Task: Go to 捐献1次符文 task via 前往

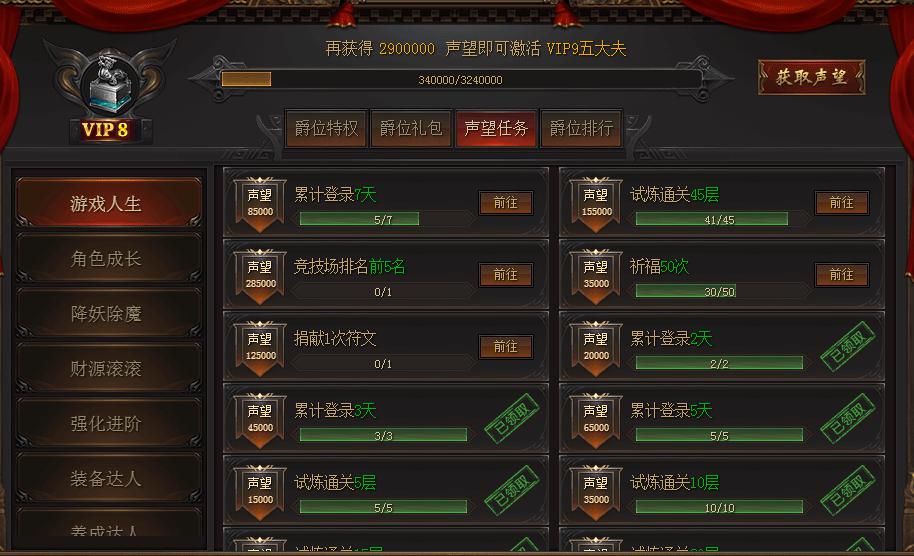Action: click(x=505, y=347)
